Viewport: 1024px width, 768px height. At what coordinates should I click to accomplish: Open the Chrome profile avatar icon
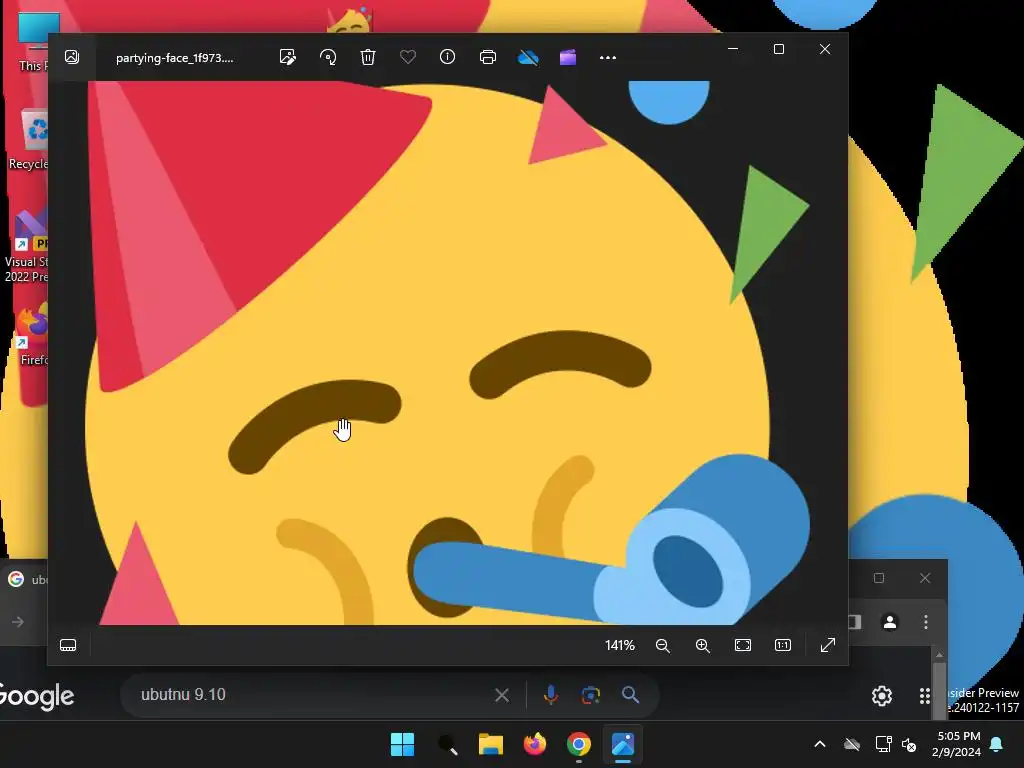tap(889, 622)
